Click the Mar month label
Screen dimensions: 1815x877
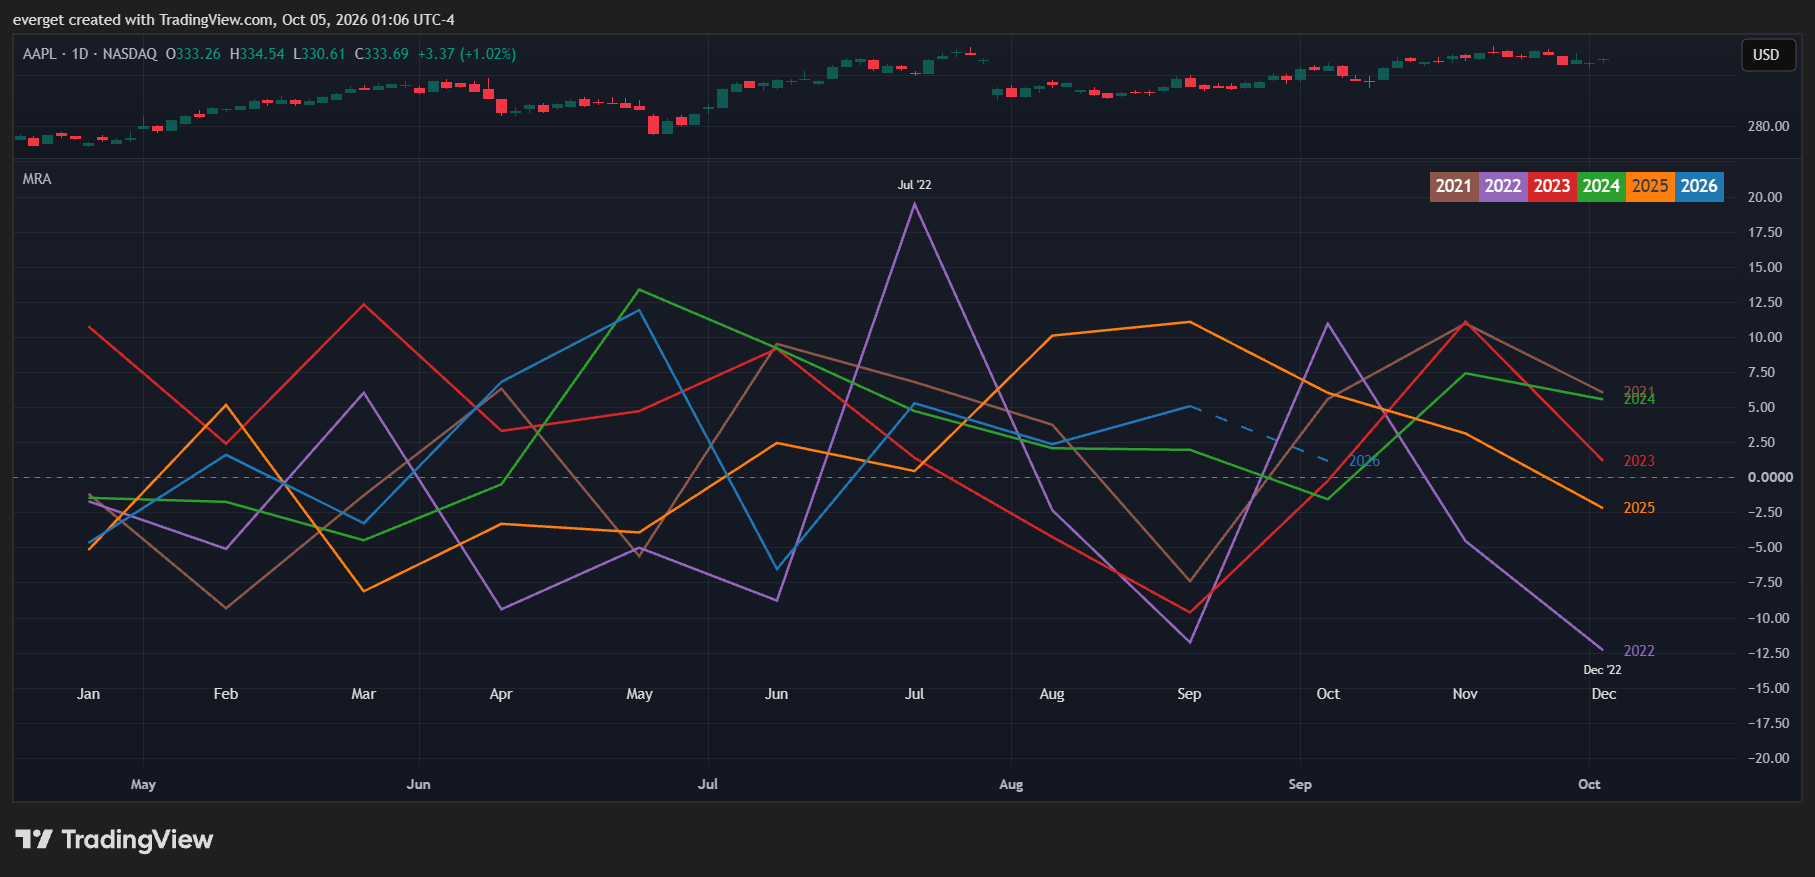[364, 694]
